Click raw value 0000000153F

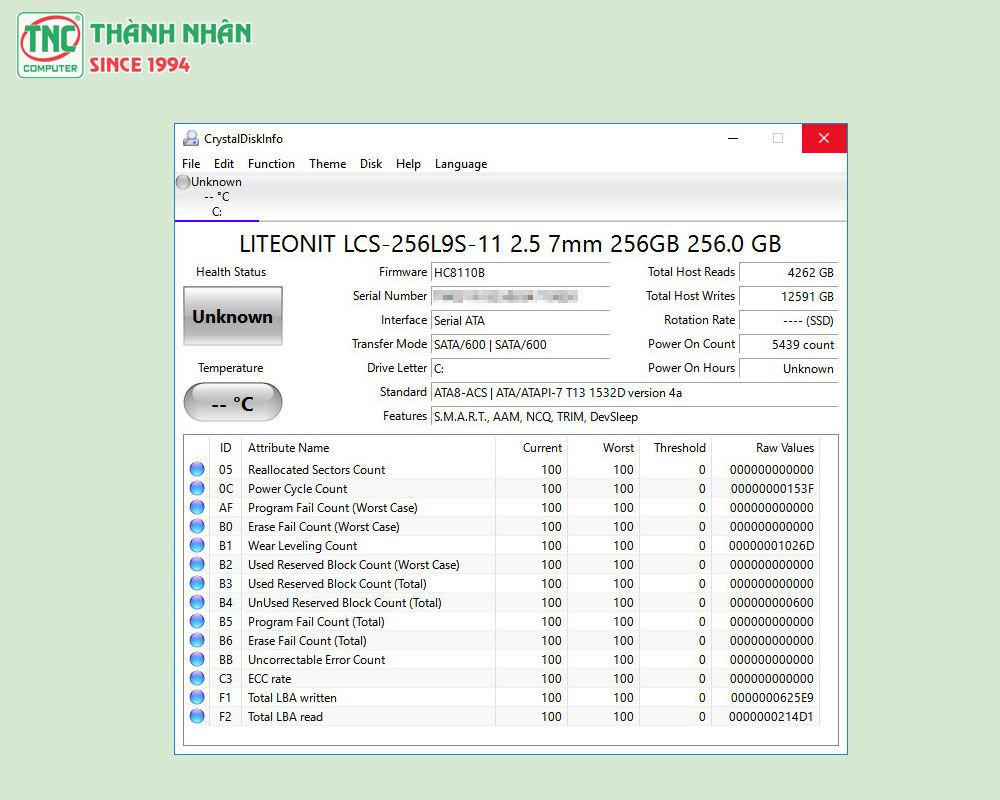[772, 489]
